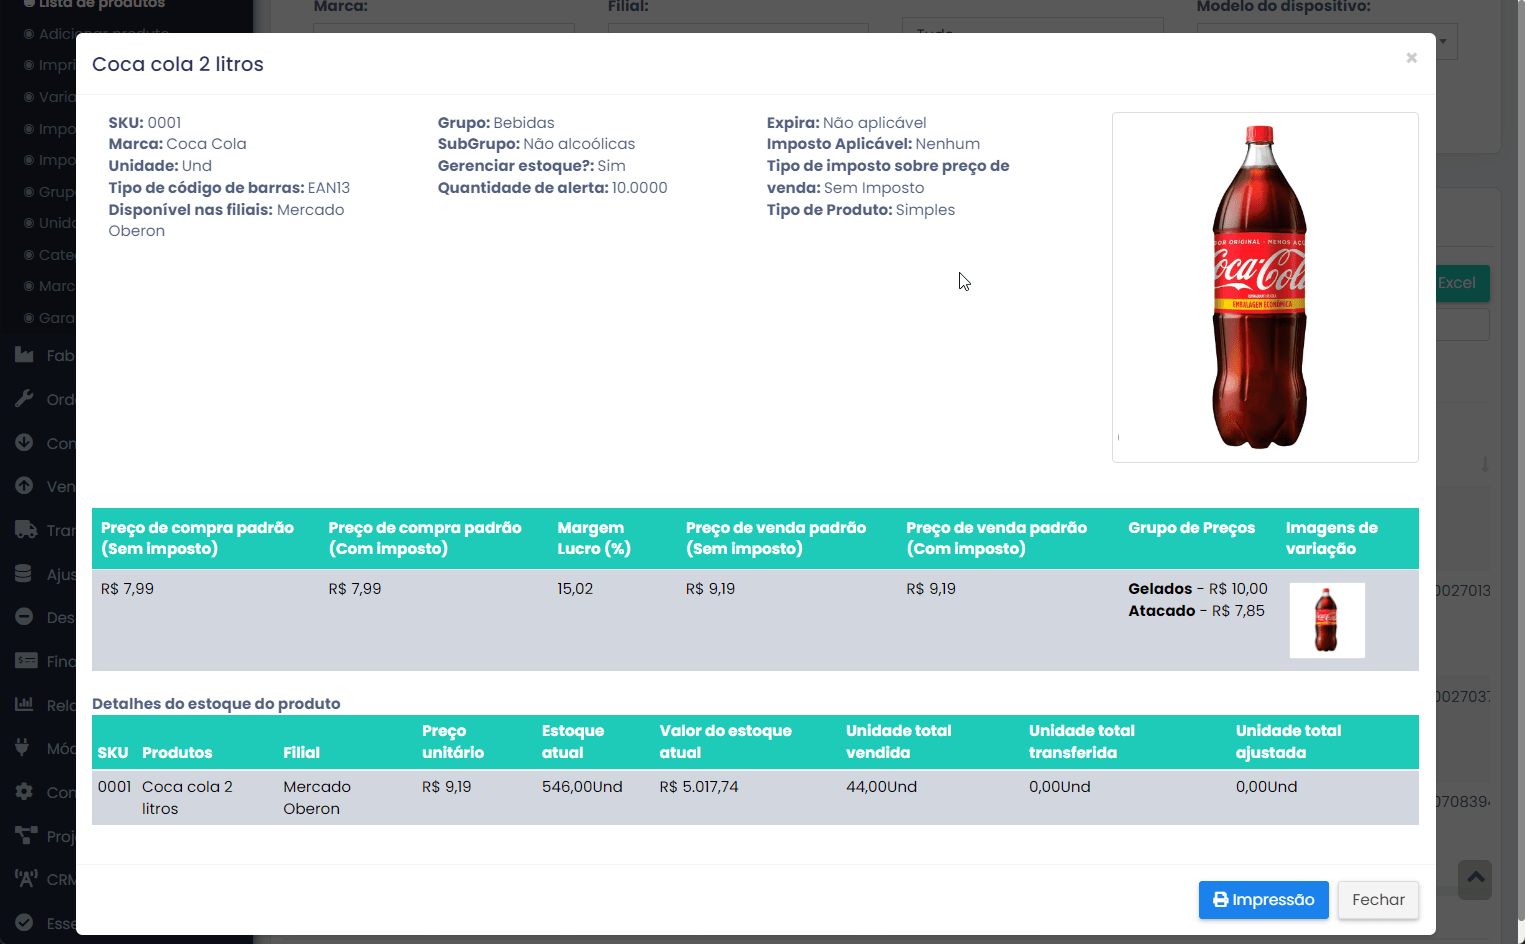Click the stock value R$ 5.017,74

[699, 787]
